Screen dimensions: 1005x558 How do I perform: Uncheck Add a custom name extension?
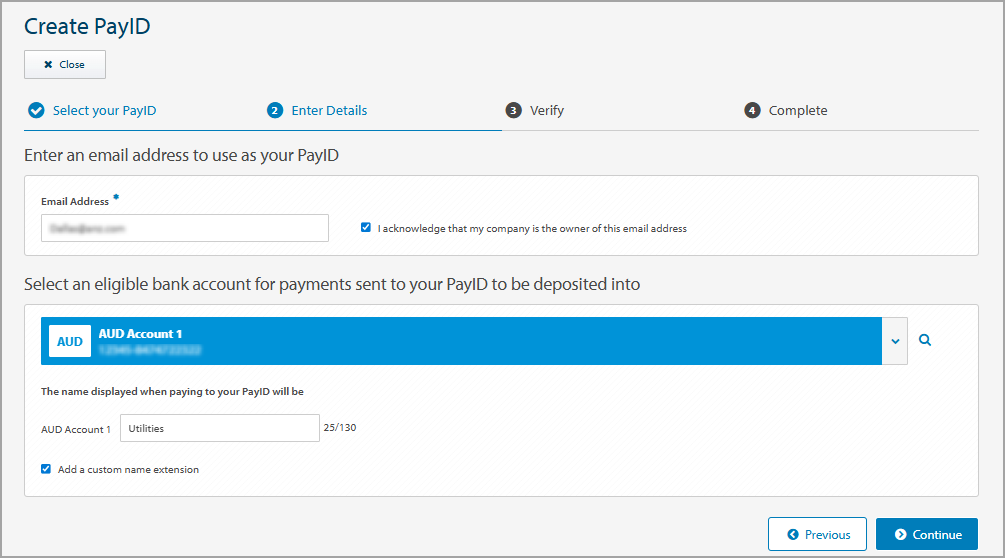(x=46, y=469)
